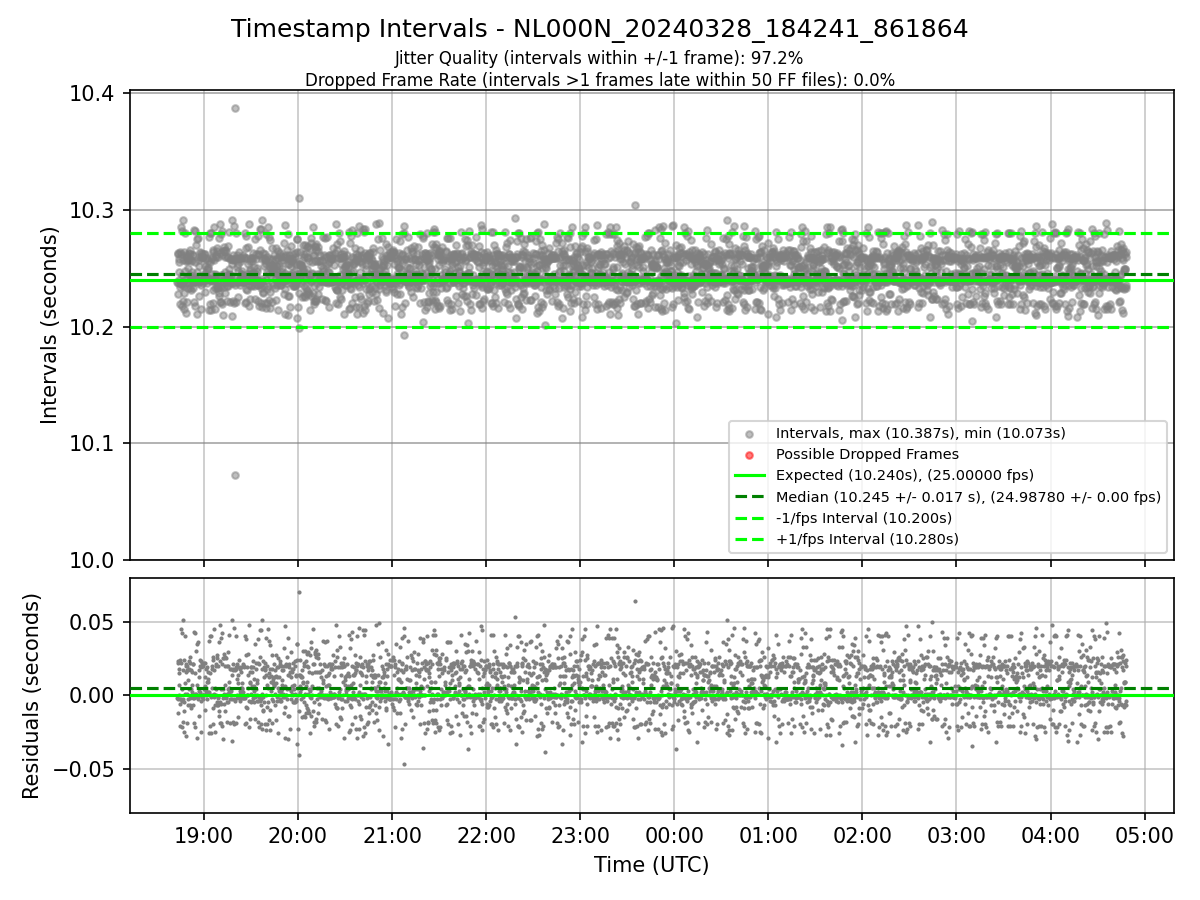Click the "04:00" time tick label

tap(1050, 835)
